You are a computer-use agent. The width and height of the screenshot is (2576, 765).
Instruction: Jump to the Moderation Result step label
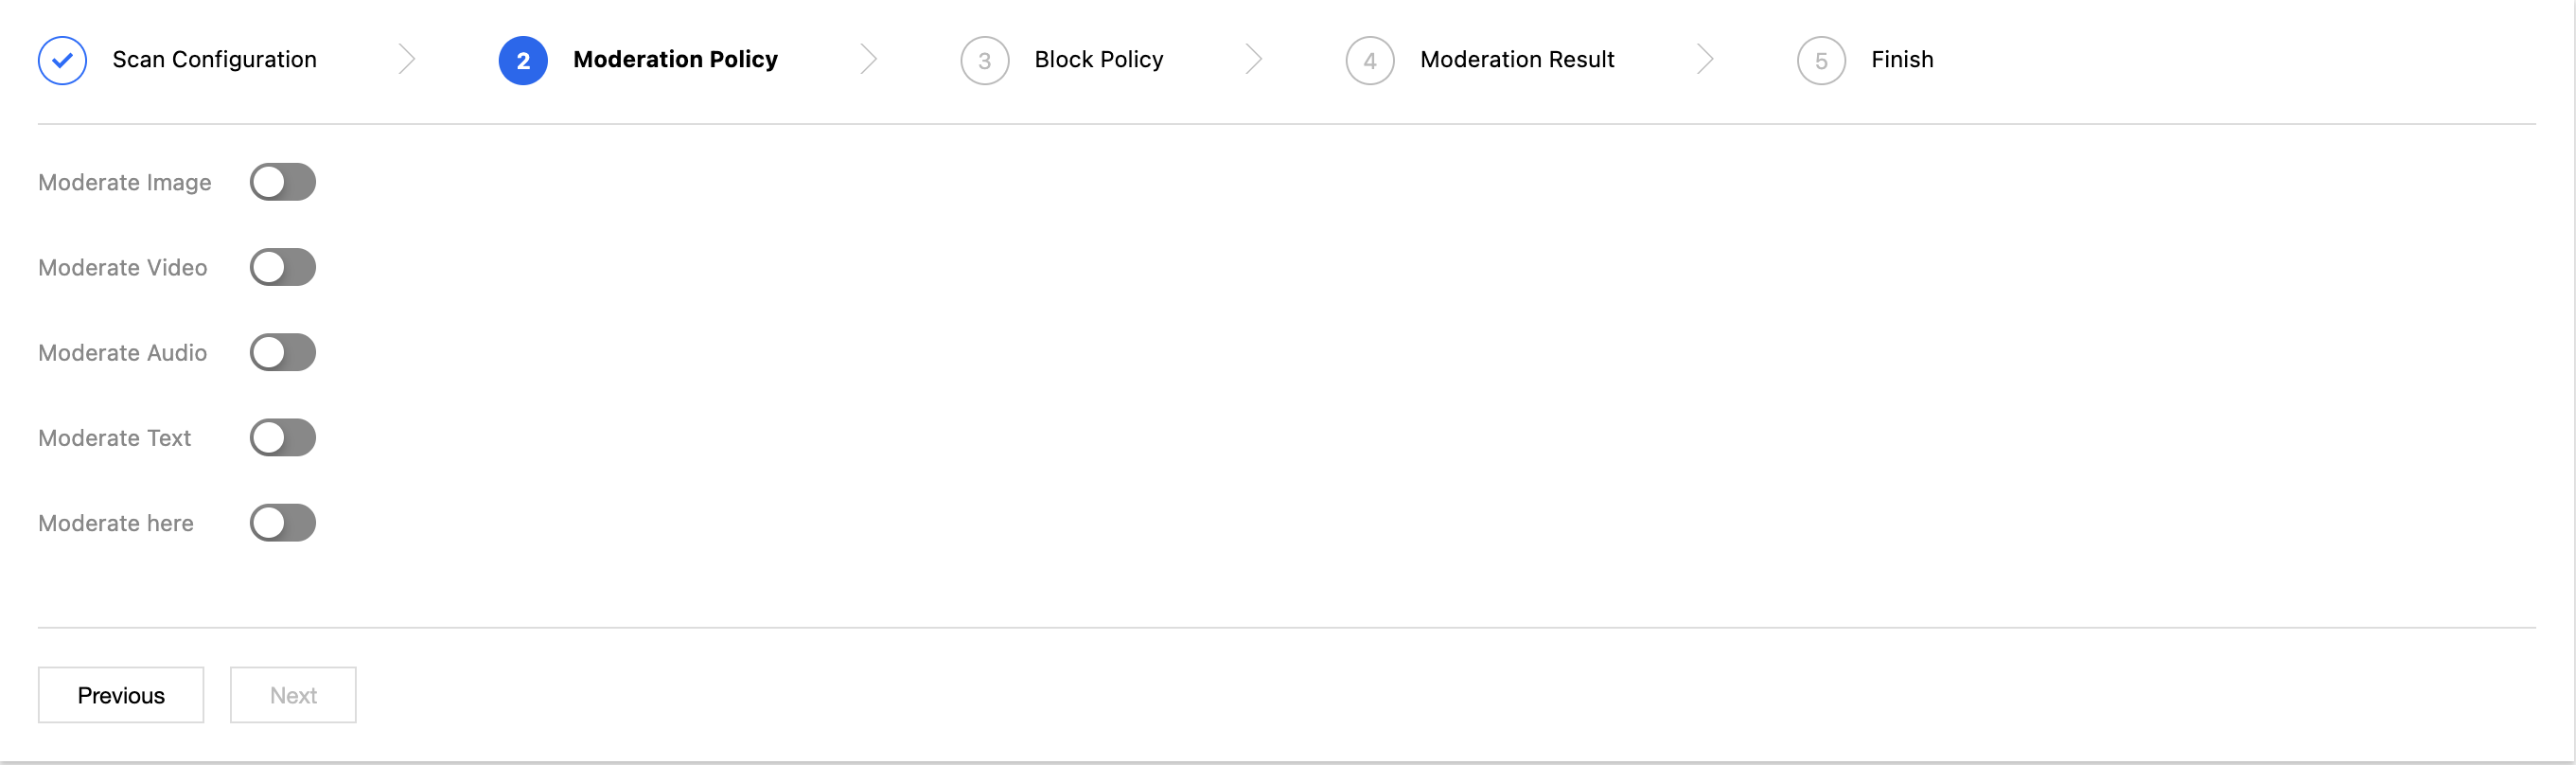(1516, 60)
